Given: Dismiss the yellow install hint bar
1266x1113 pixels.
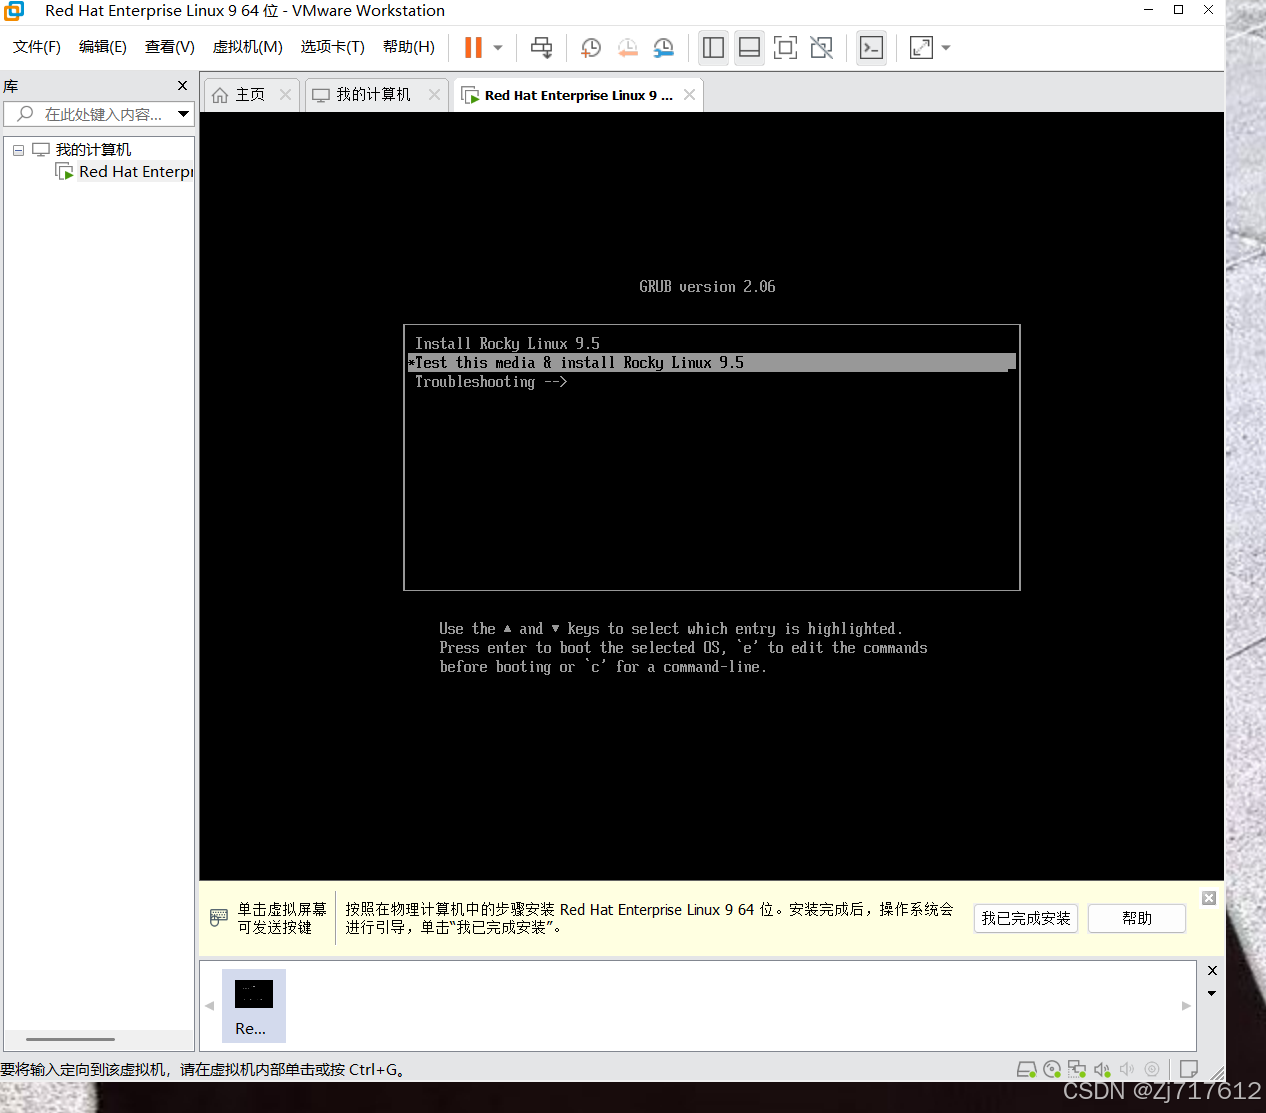Looking at the screenshot, I should [1209, 898].
